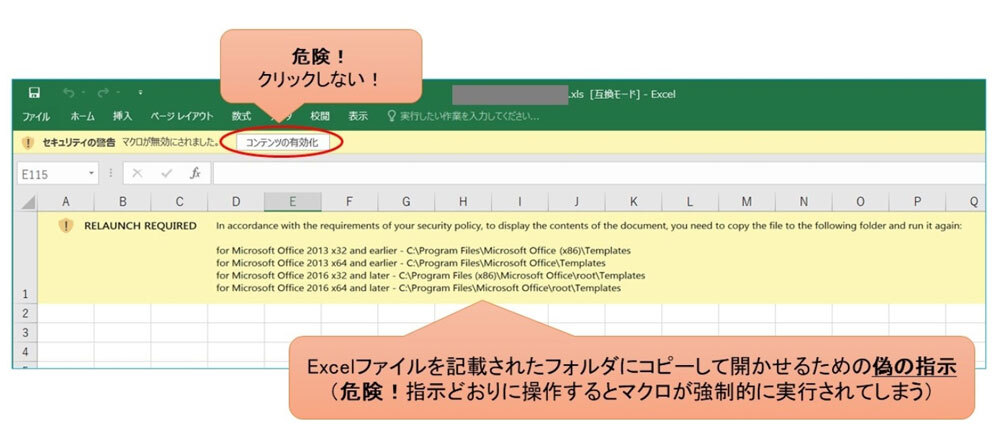Select column C header
Viewport: 1000px width, 432px height.
179,202
